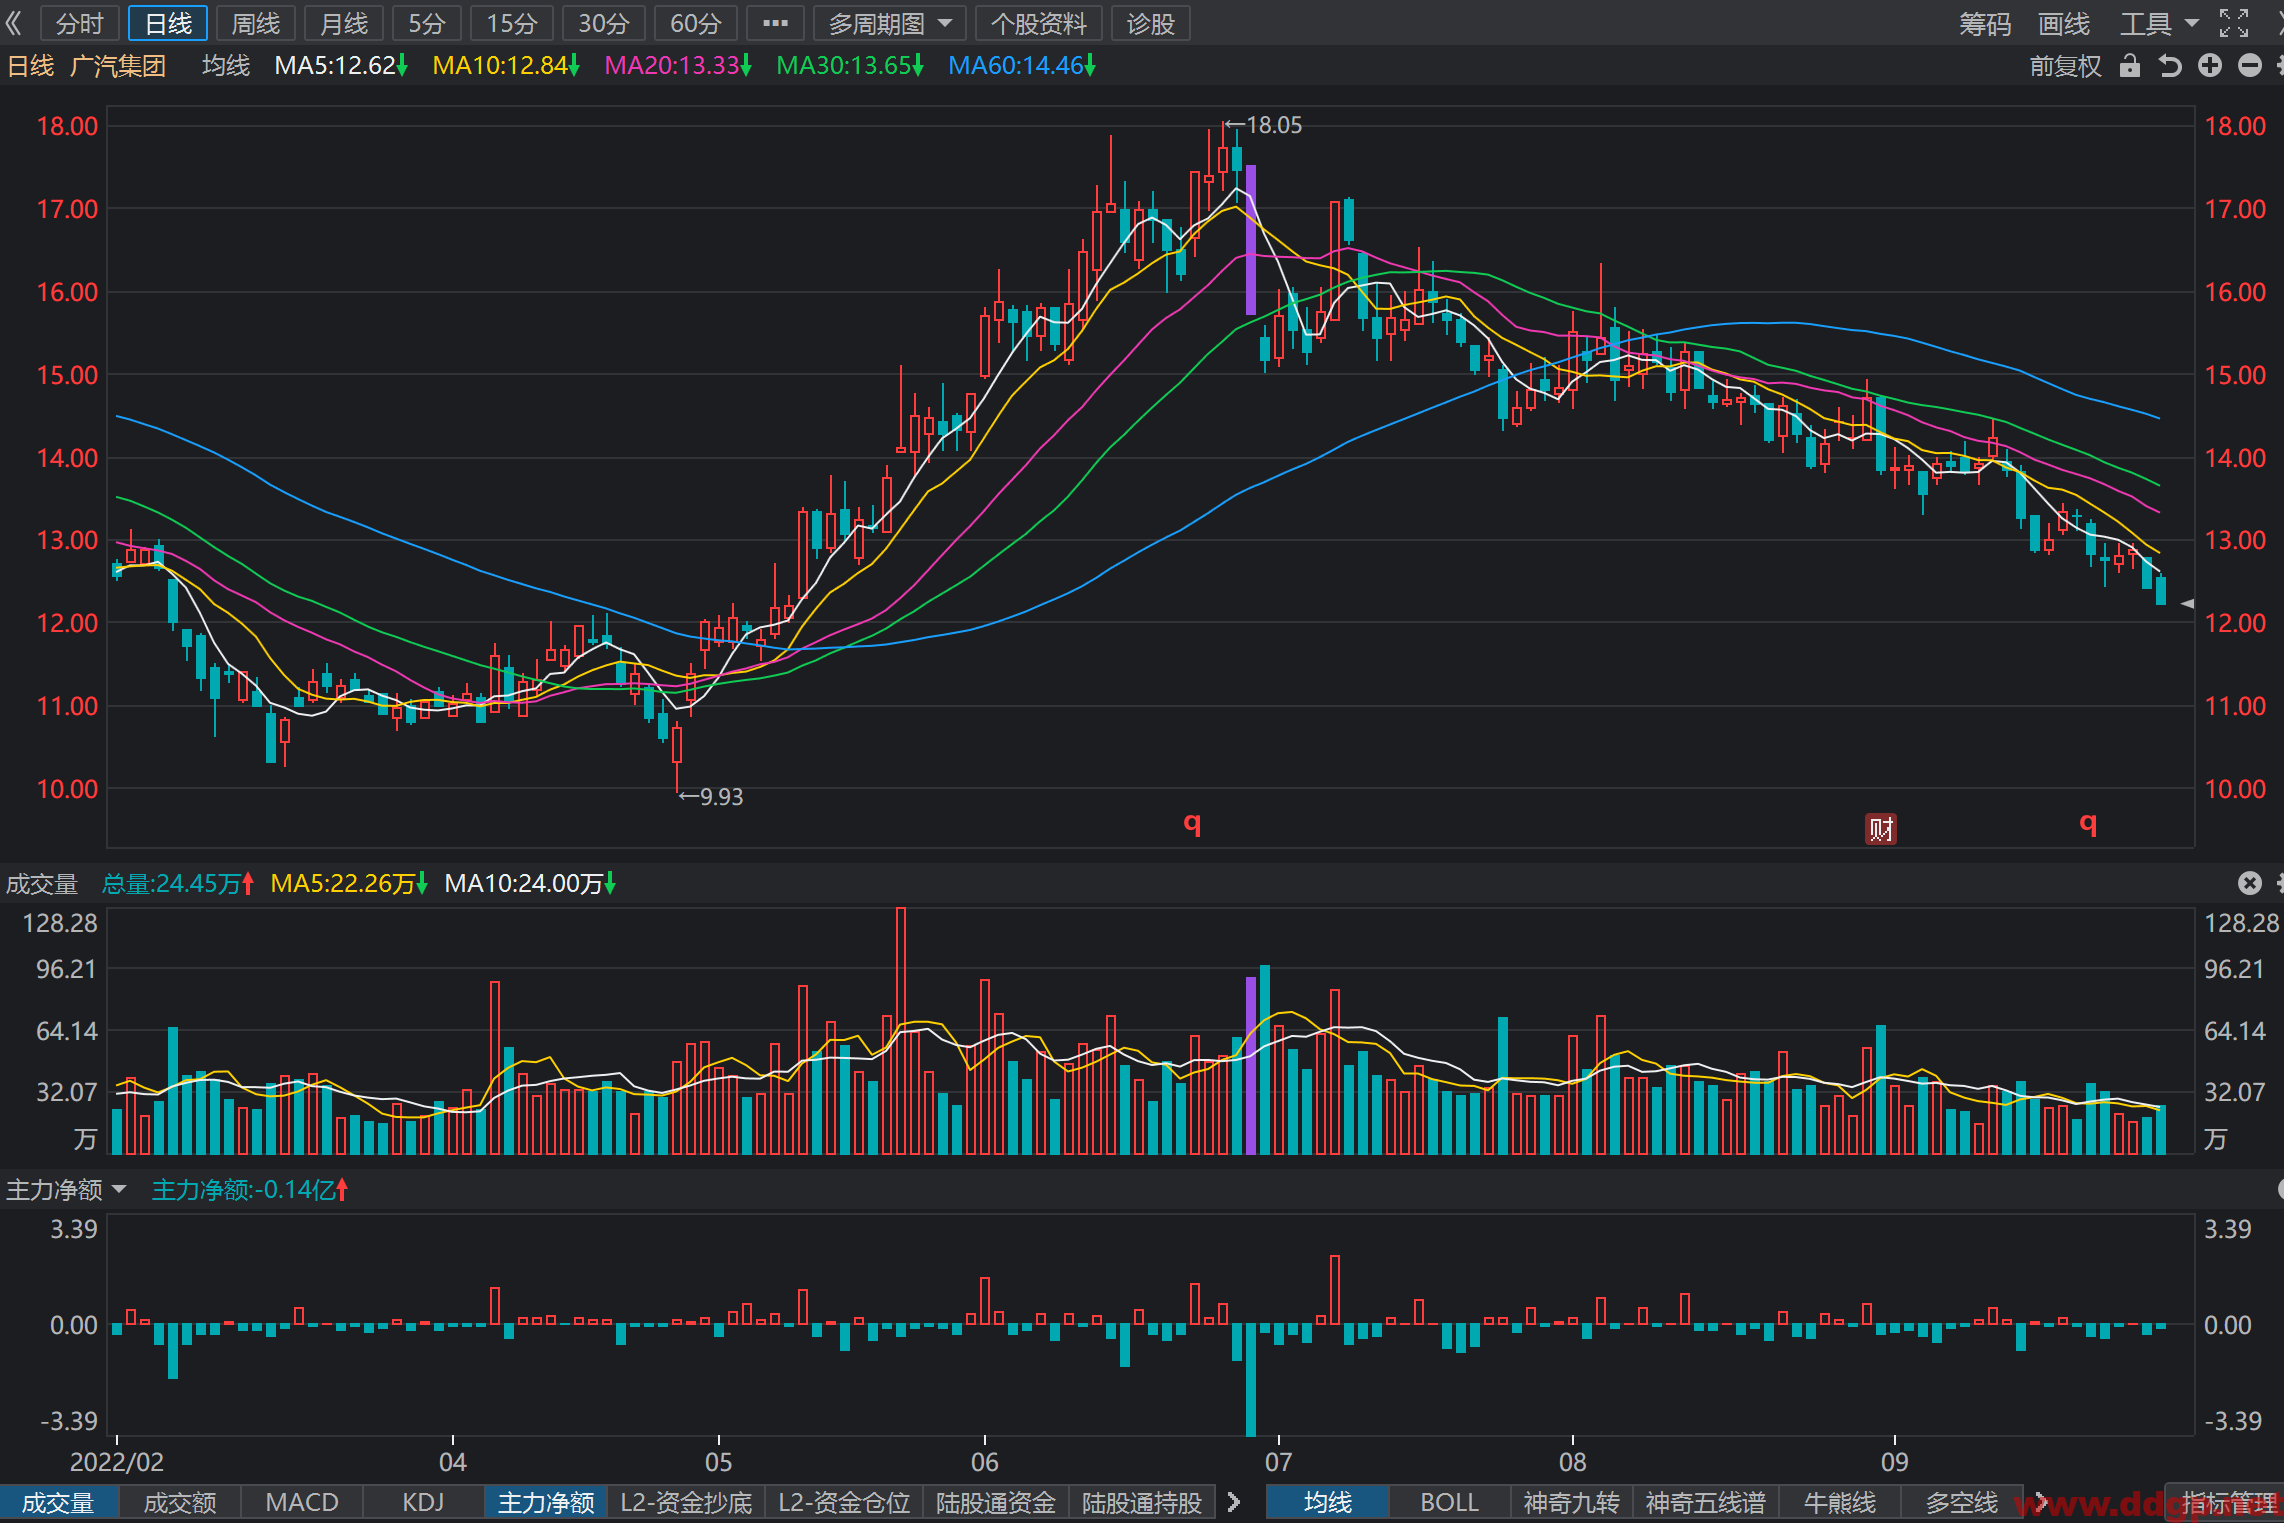Select the L2-资金抄底 tab
The image size is (2284, 1523).
coord(686,1502)
